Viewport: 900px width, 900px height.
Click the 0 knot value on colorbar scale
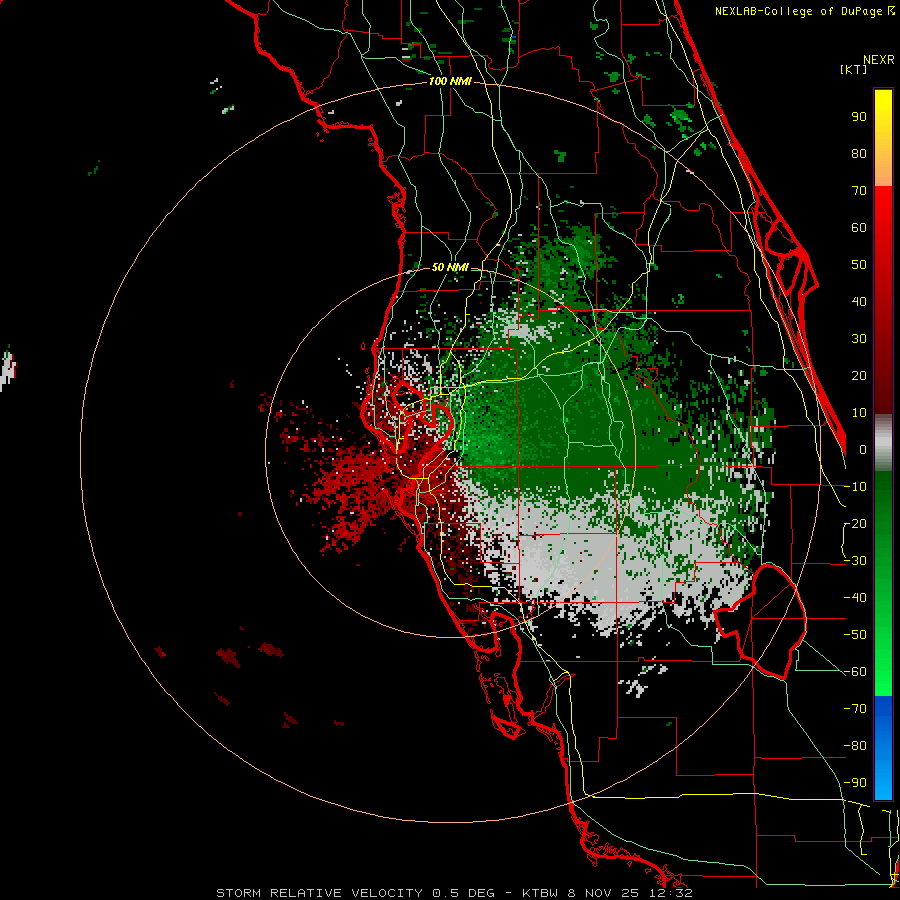(x=863, y=450)
